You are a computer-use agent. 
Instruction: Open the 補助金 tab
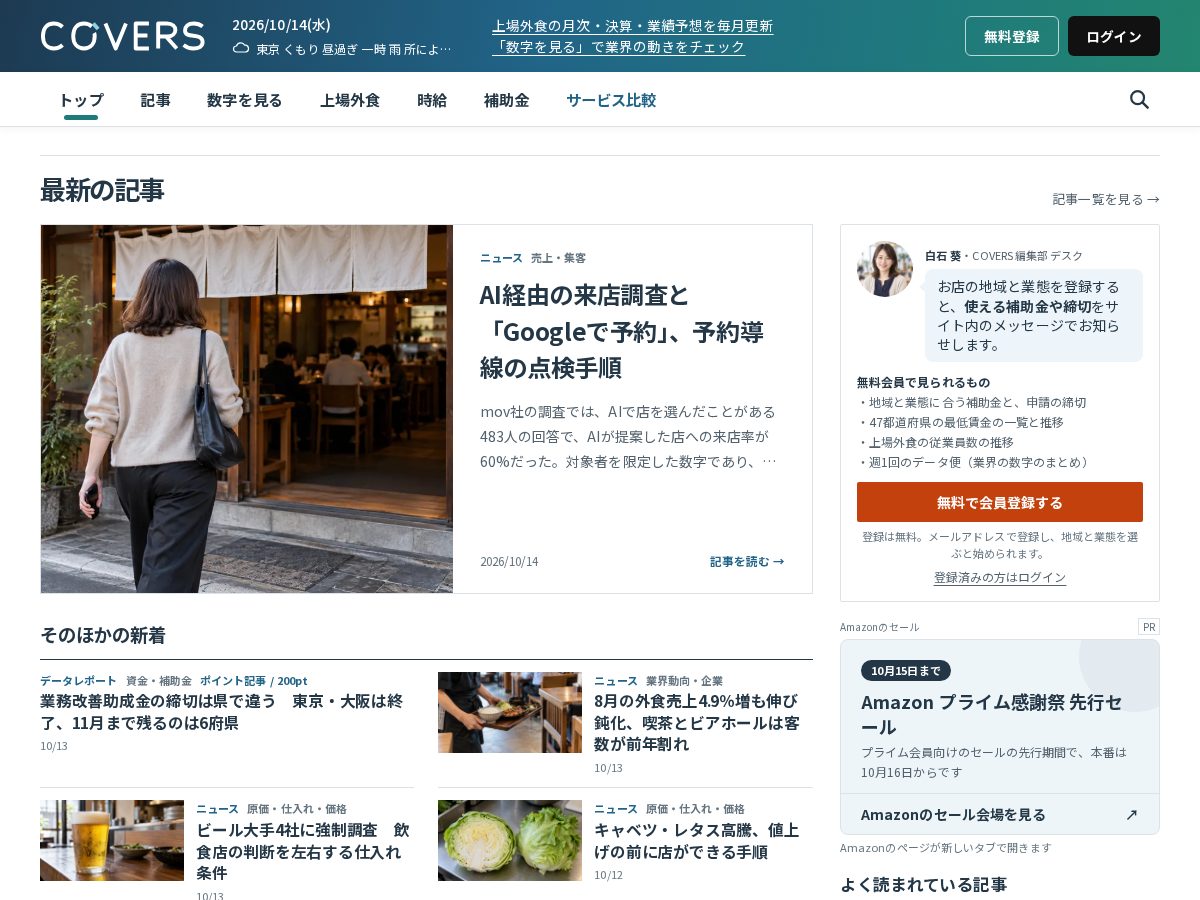point(506,100)
